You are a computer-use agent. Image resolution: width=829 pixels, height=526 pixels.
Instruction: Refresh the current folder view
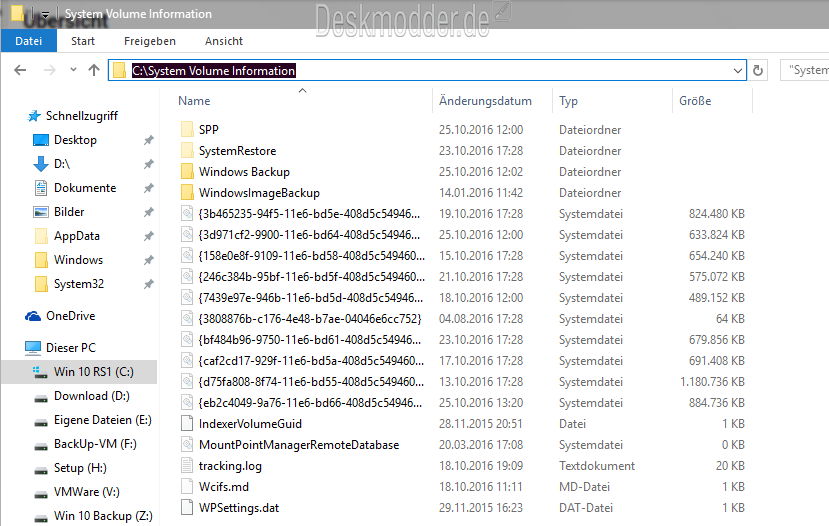pyautogui.click(x=758, y=70)
